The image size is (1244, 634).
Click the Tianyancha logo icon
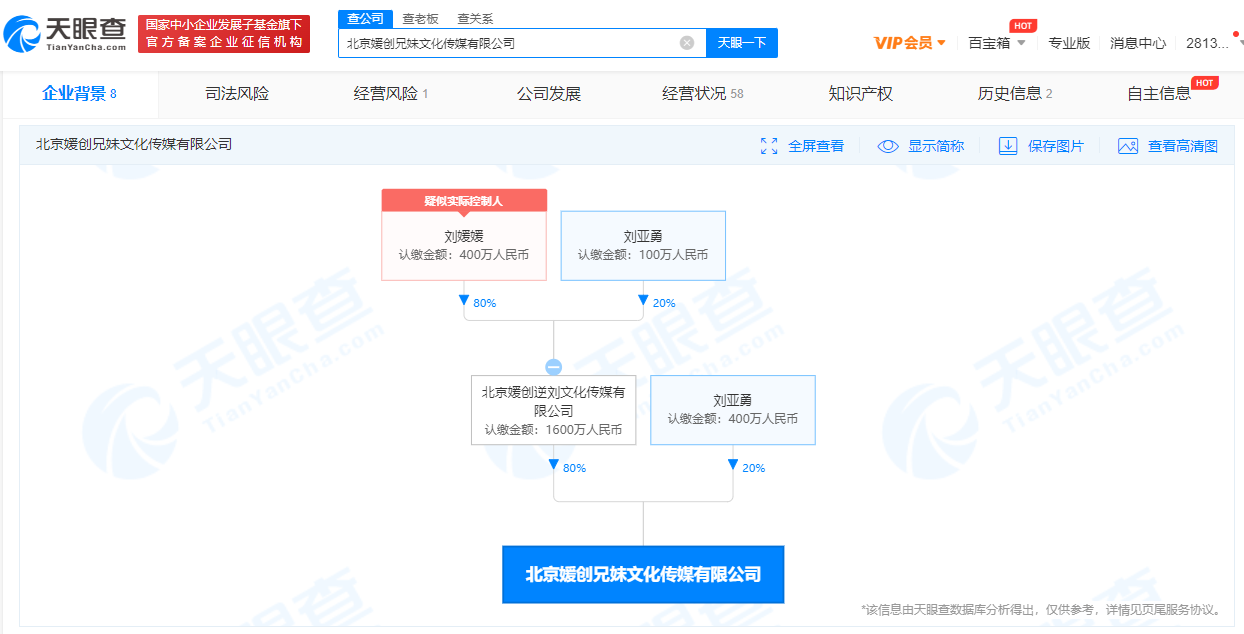click(x=22, y=34)
